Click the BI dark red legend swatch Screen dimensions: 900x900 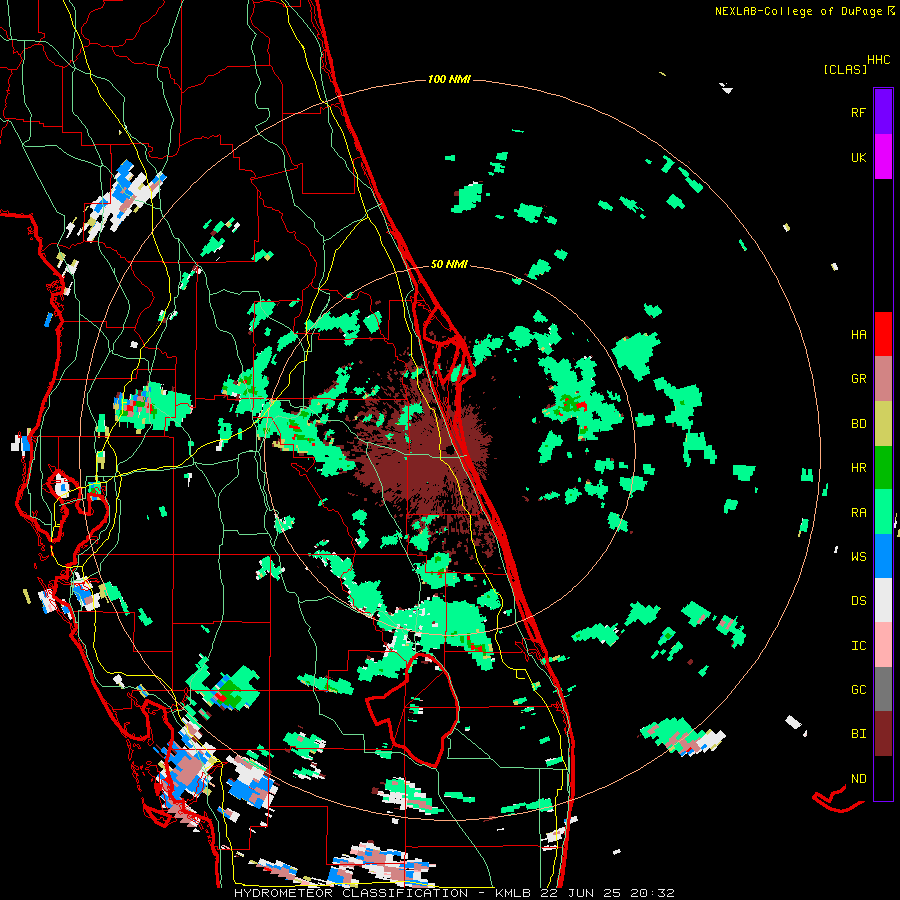click(883, 734)
